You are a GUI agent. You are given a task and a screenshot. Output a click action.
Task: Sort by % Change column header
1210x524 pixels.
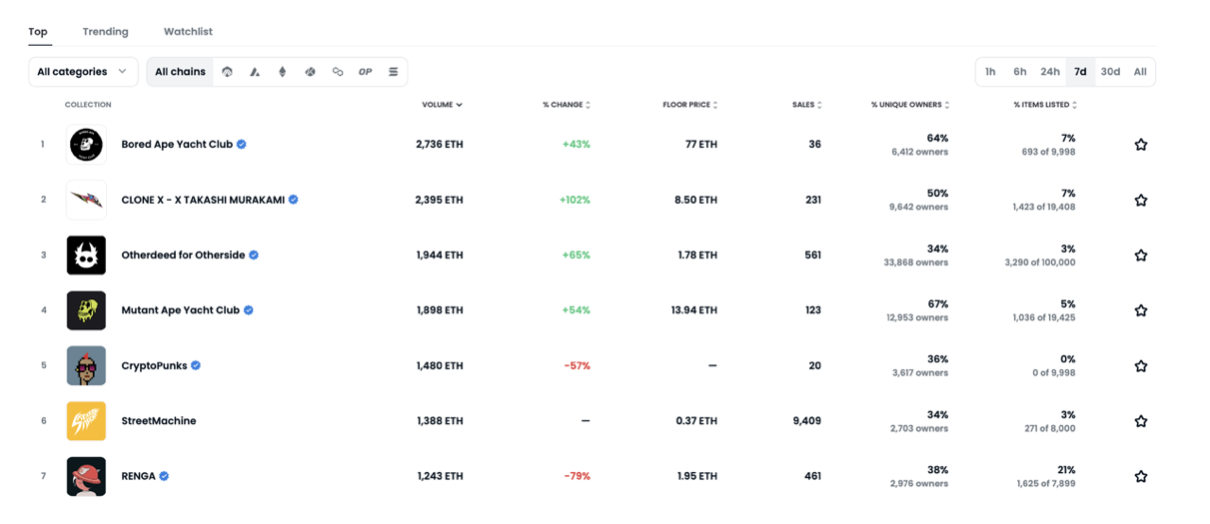tap(567, 105)
